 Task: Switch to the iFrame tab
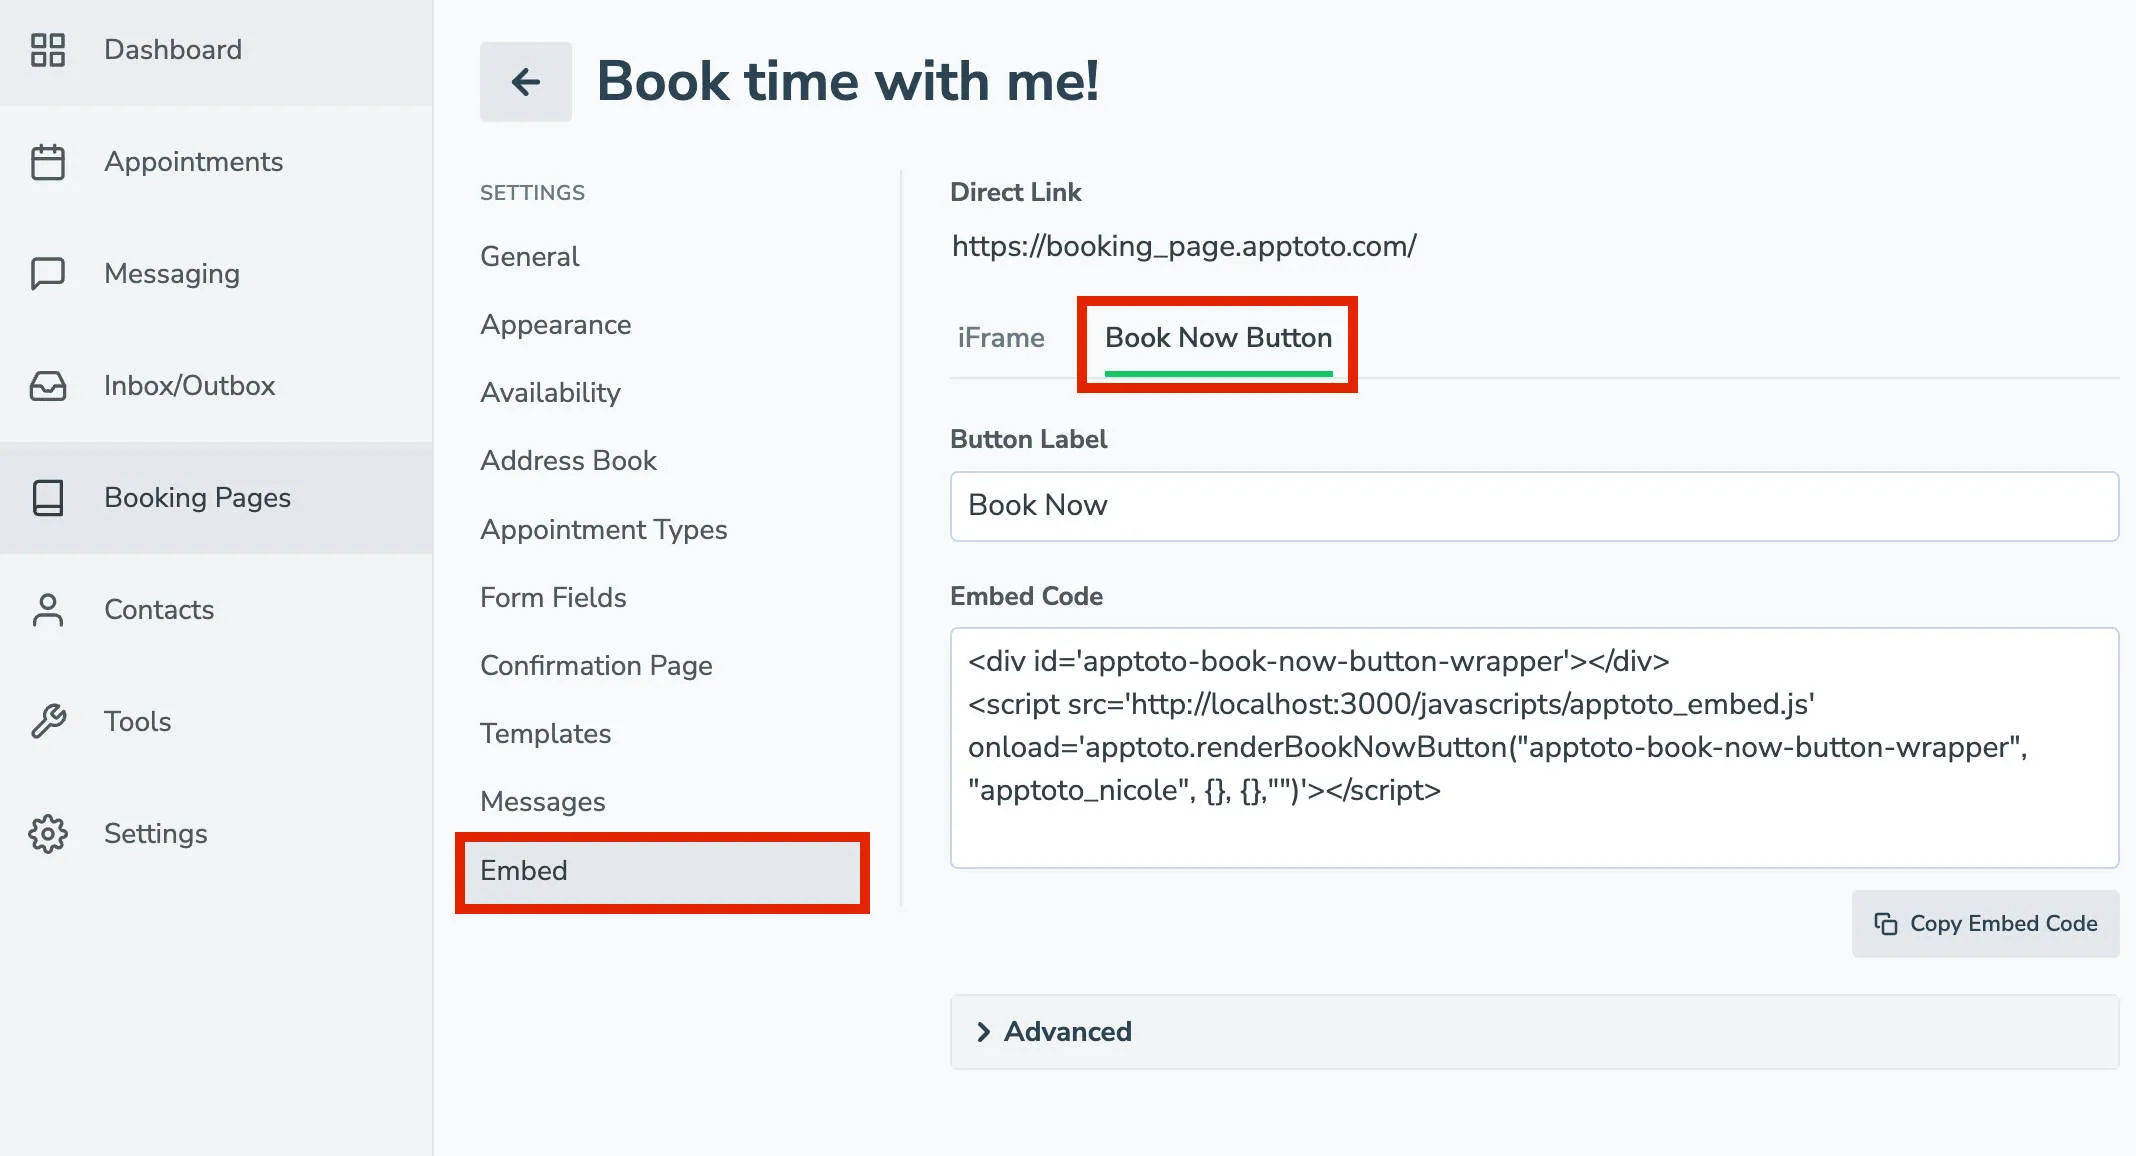(x=1000, y=338)
